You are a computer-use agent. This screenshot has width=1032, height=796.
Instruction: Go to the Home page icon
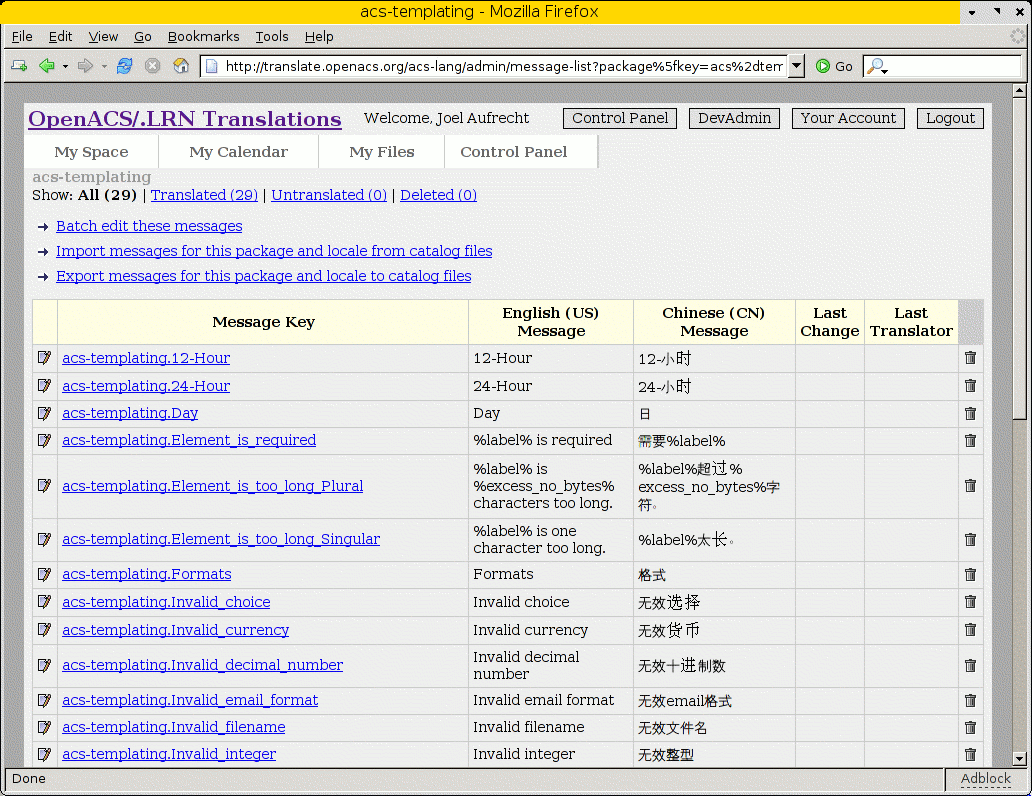pyautogui.click(x=181, y=66)
